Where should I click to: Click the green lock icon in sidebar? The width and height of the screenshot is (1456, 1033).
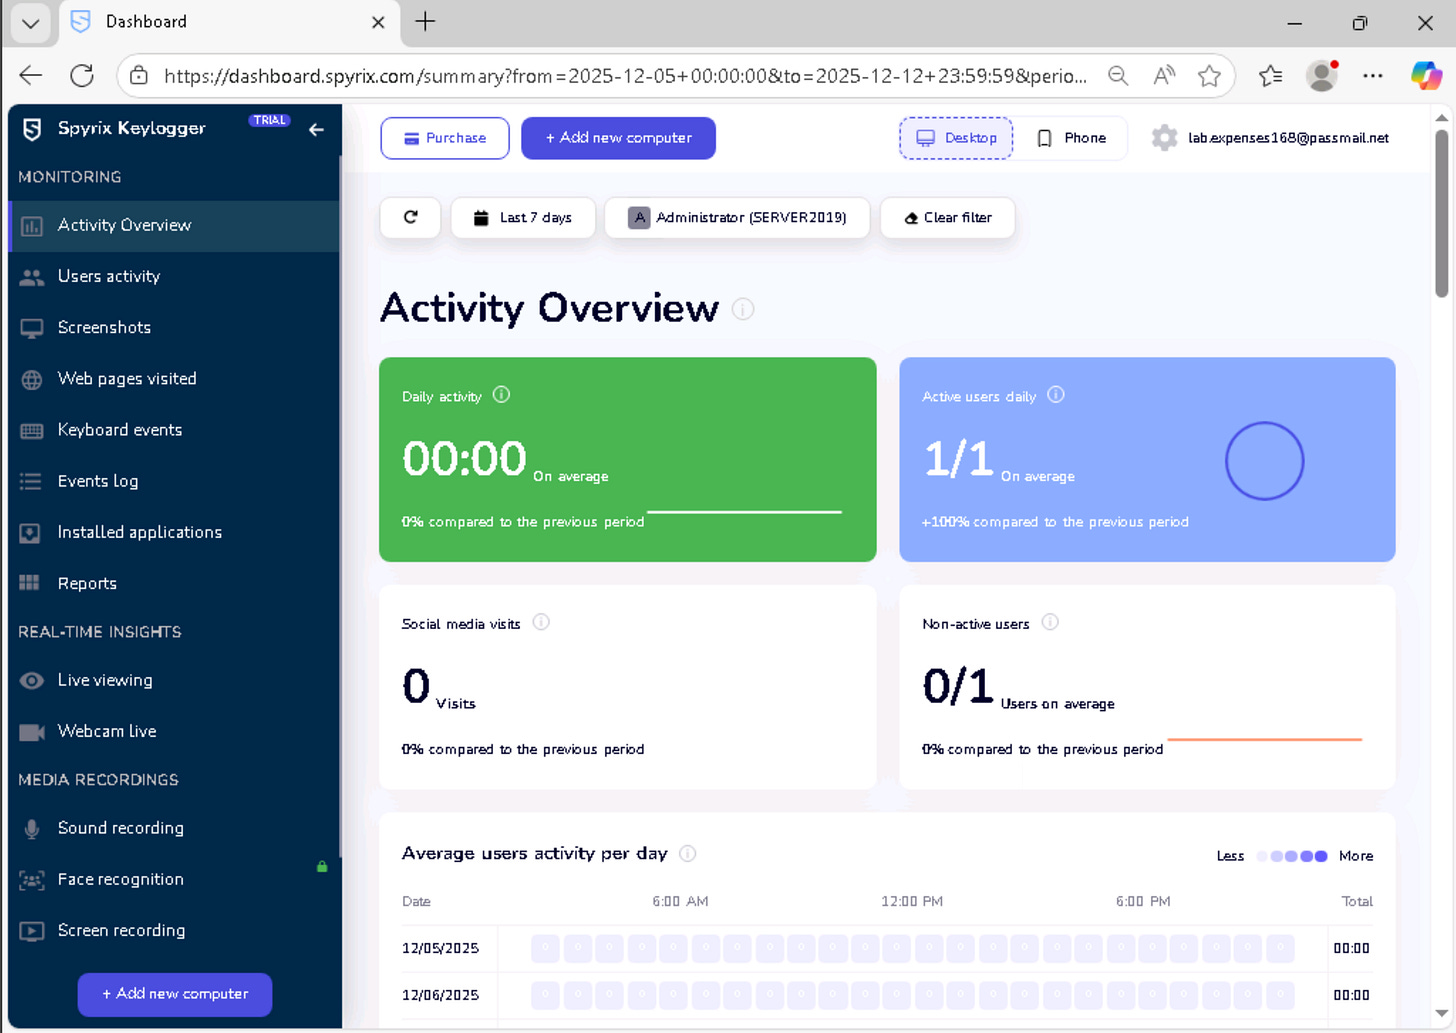(x=322, y=866)
